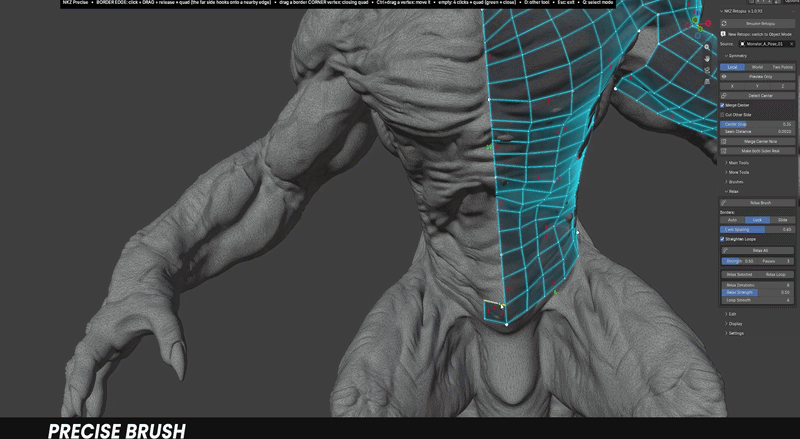Screen dimensions: 800x439
Task: Clear the Source object with the X
Action: pyautogui.click(x=791, y=44)
